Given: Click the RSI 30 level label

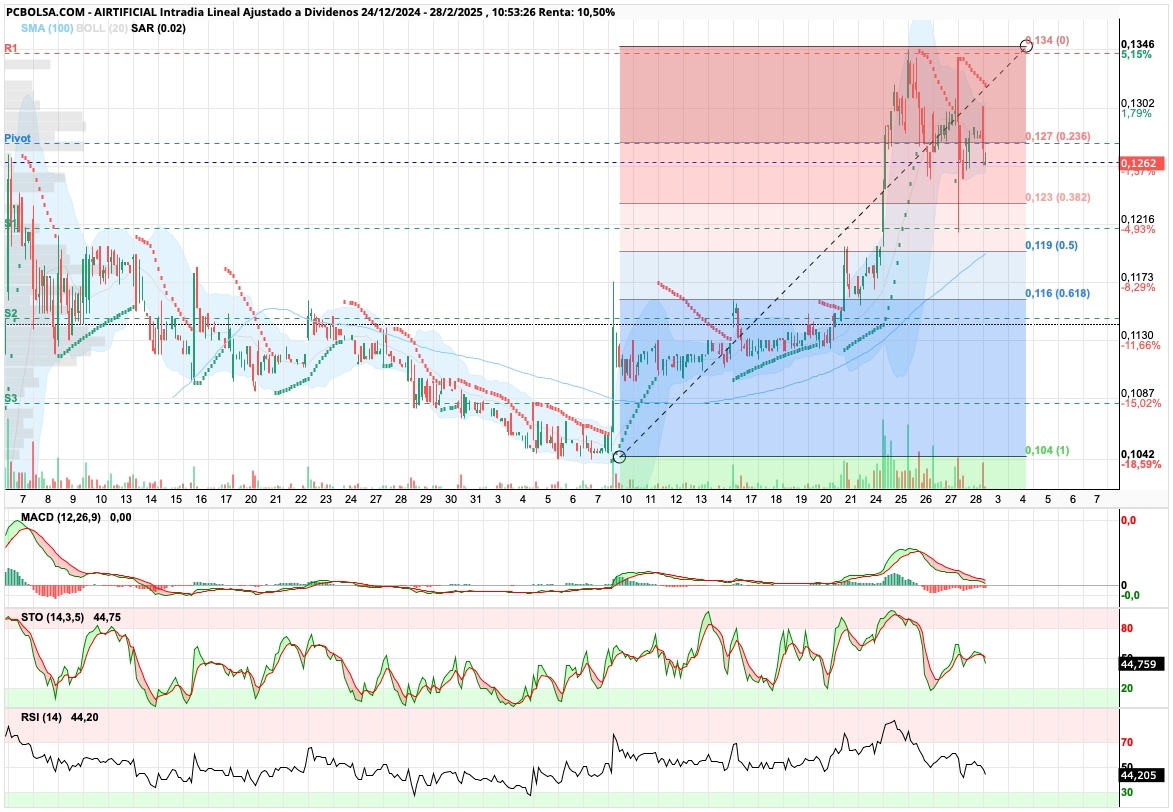Looking at the screenshot, I should pyautogui.click(x=1127, y=793).
